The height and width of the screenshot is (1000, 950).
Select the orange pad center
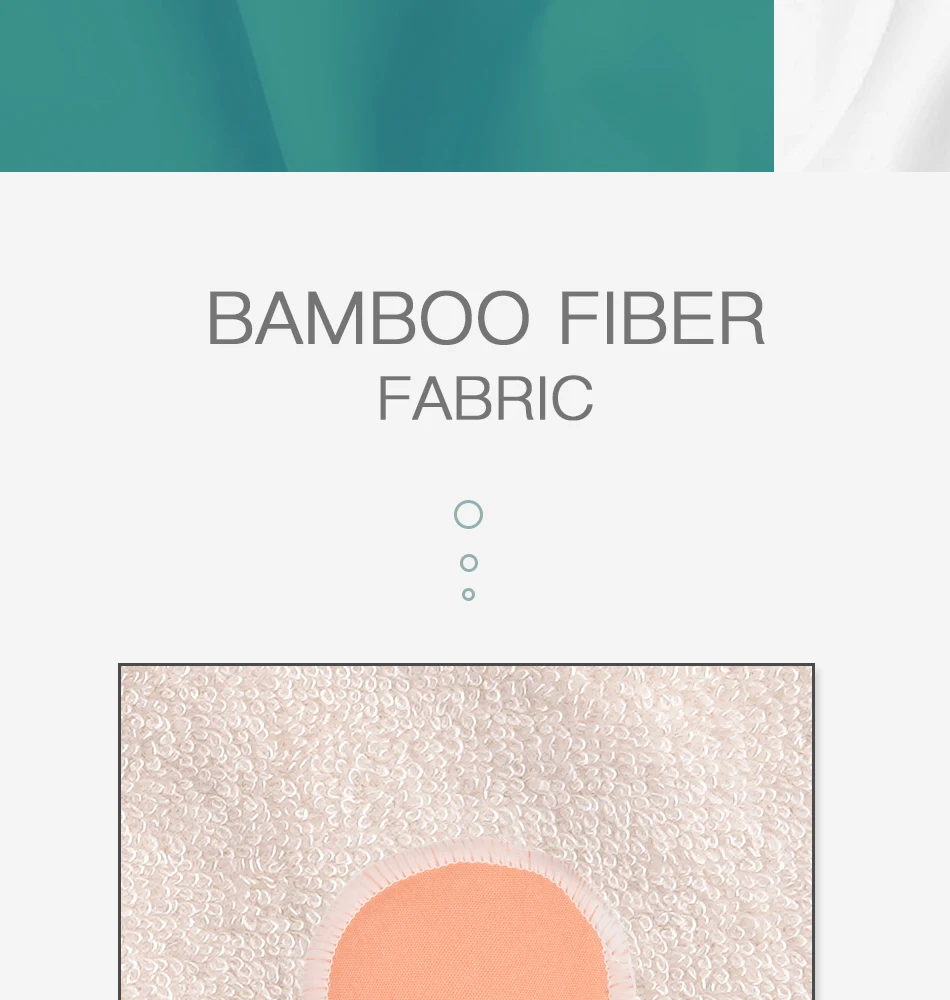[x=469, y=938]
